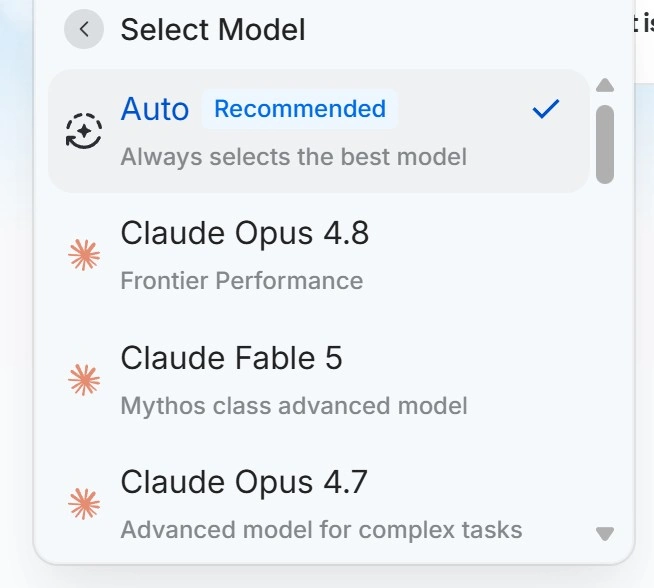Viewport: 654px width, 588px height.
Task: Click the model list scrollbar thumb
Action: (x=605, y=144)
